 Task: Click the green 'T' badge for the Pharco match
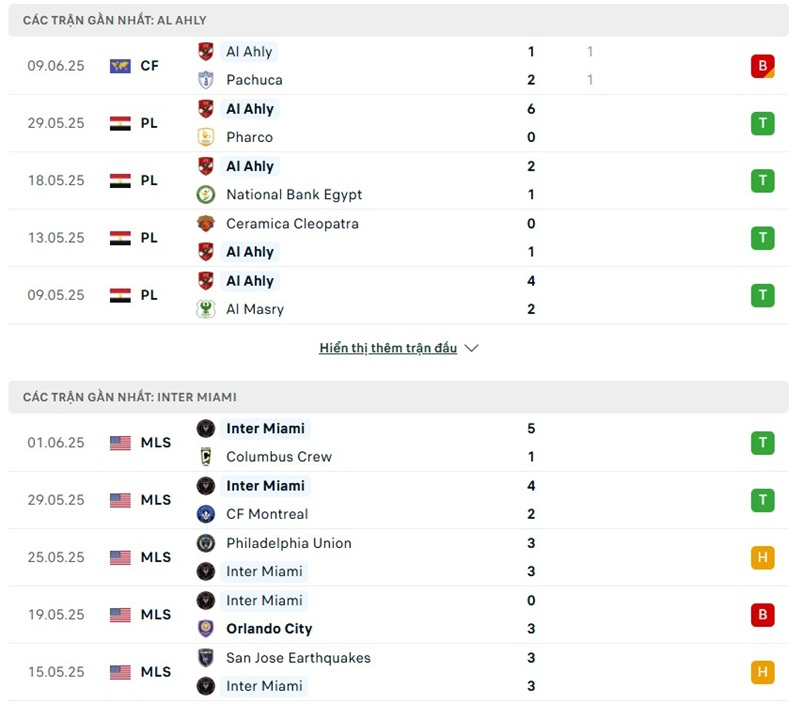pos(763,123)
